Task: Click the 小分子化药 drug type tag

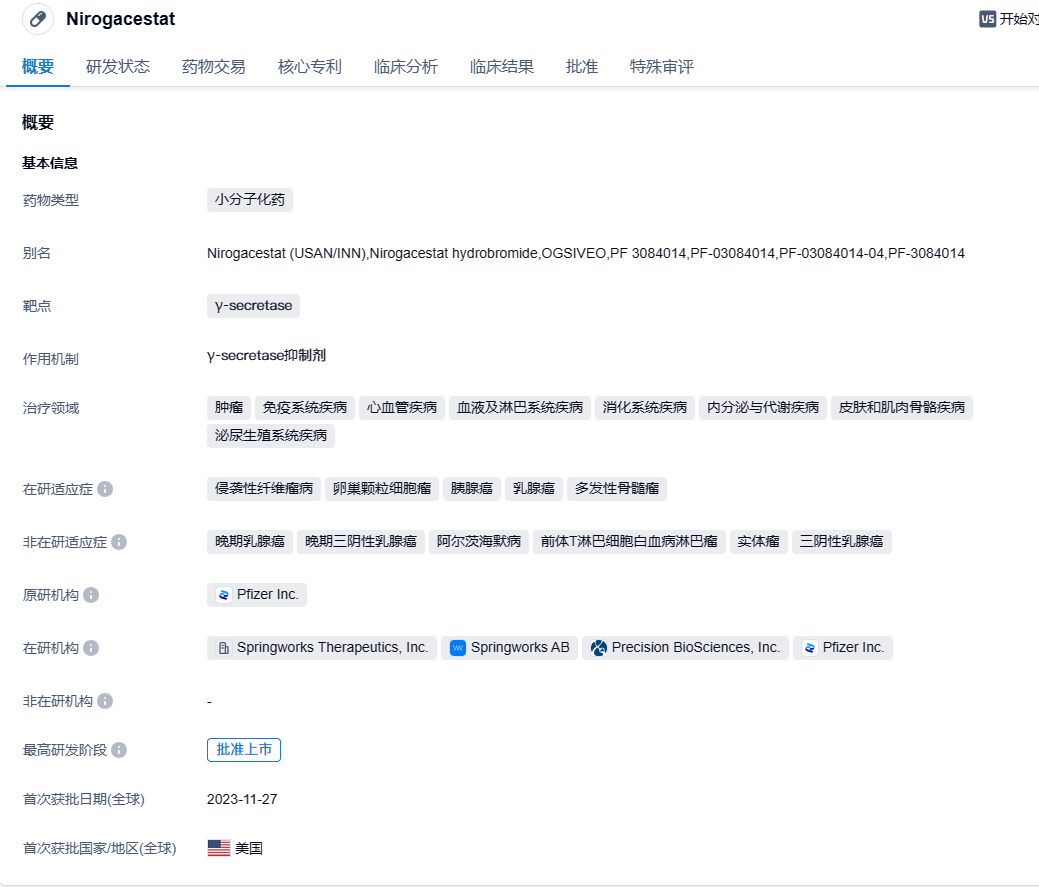Action: click(x=250, y=200)
